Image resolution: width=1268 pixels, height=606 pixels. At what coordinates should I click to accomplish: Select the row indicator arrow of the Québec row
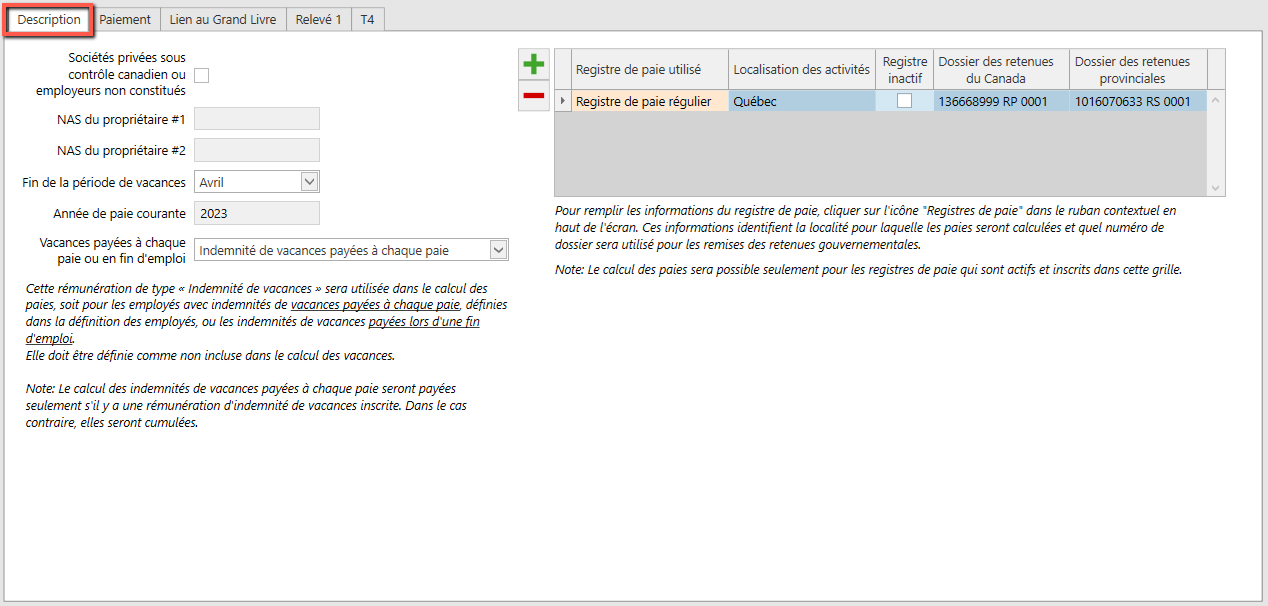562,101
